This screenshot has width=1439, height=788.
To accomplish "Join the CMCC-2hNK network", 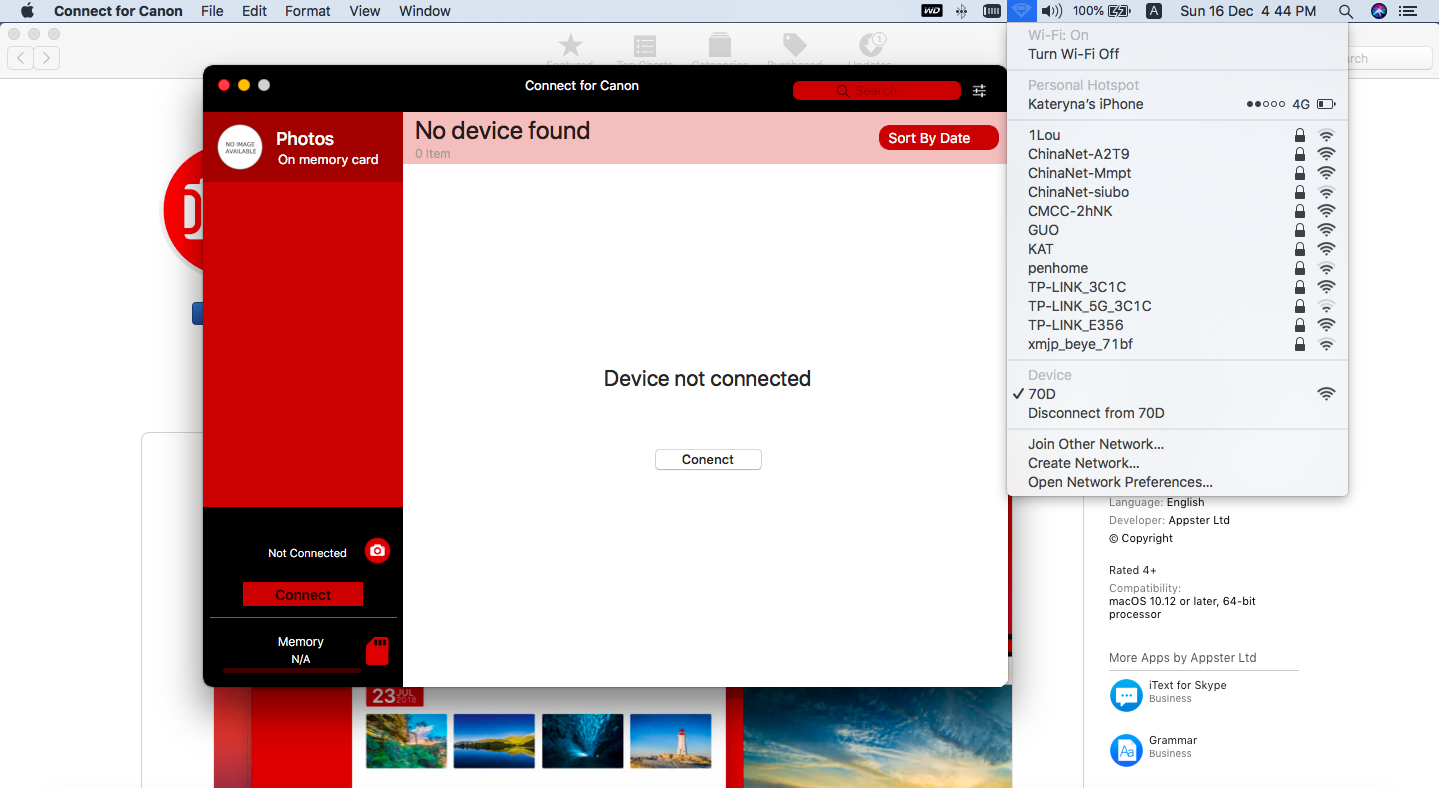I will [x=1177, y=211].
